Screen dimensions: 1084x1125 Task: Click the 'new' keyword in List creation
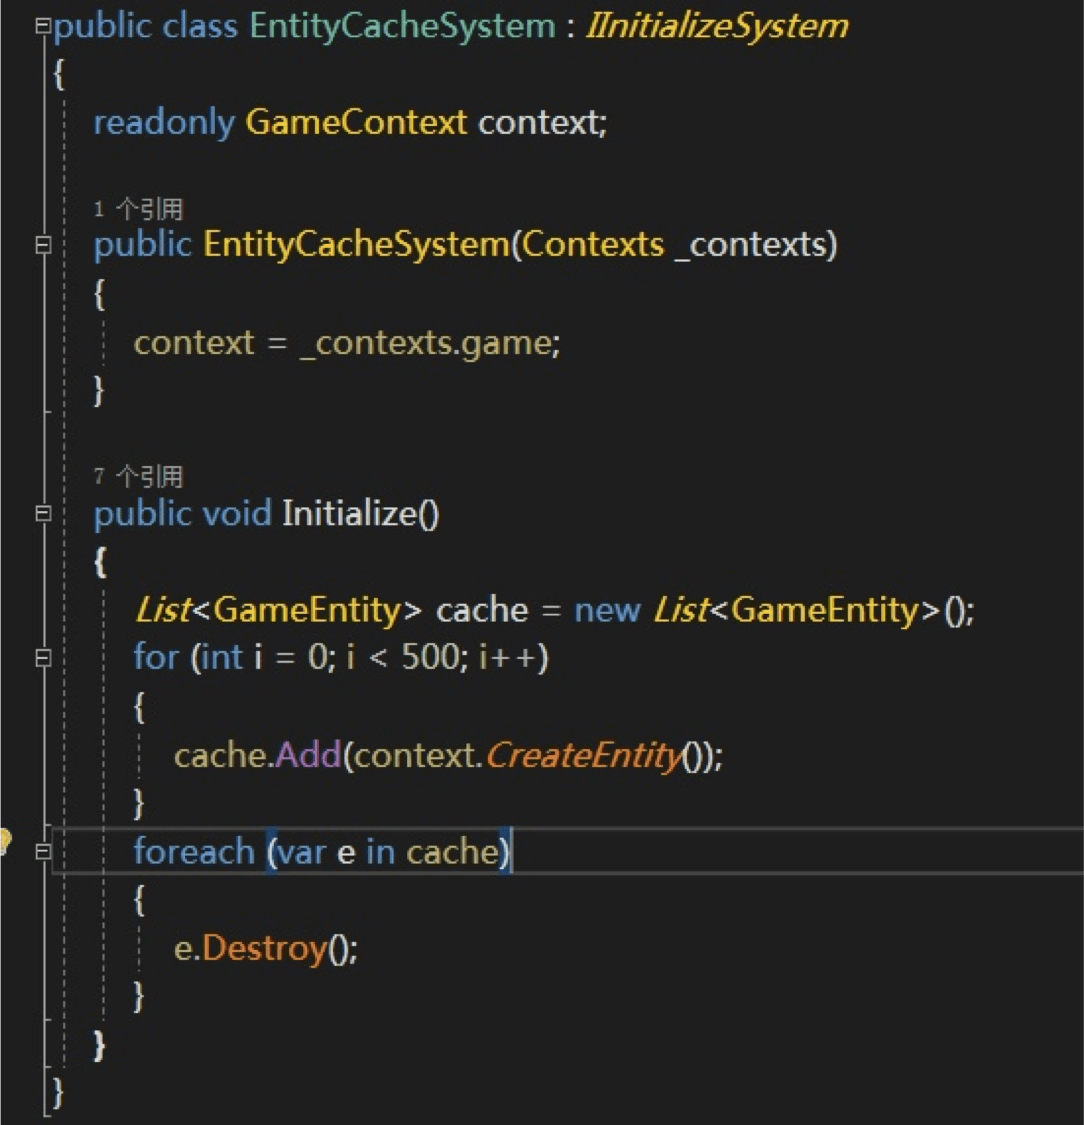pos(607,611)
